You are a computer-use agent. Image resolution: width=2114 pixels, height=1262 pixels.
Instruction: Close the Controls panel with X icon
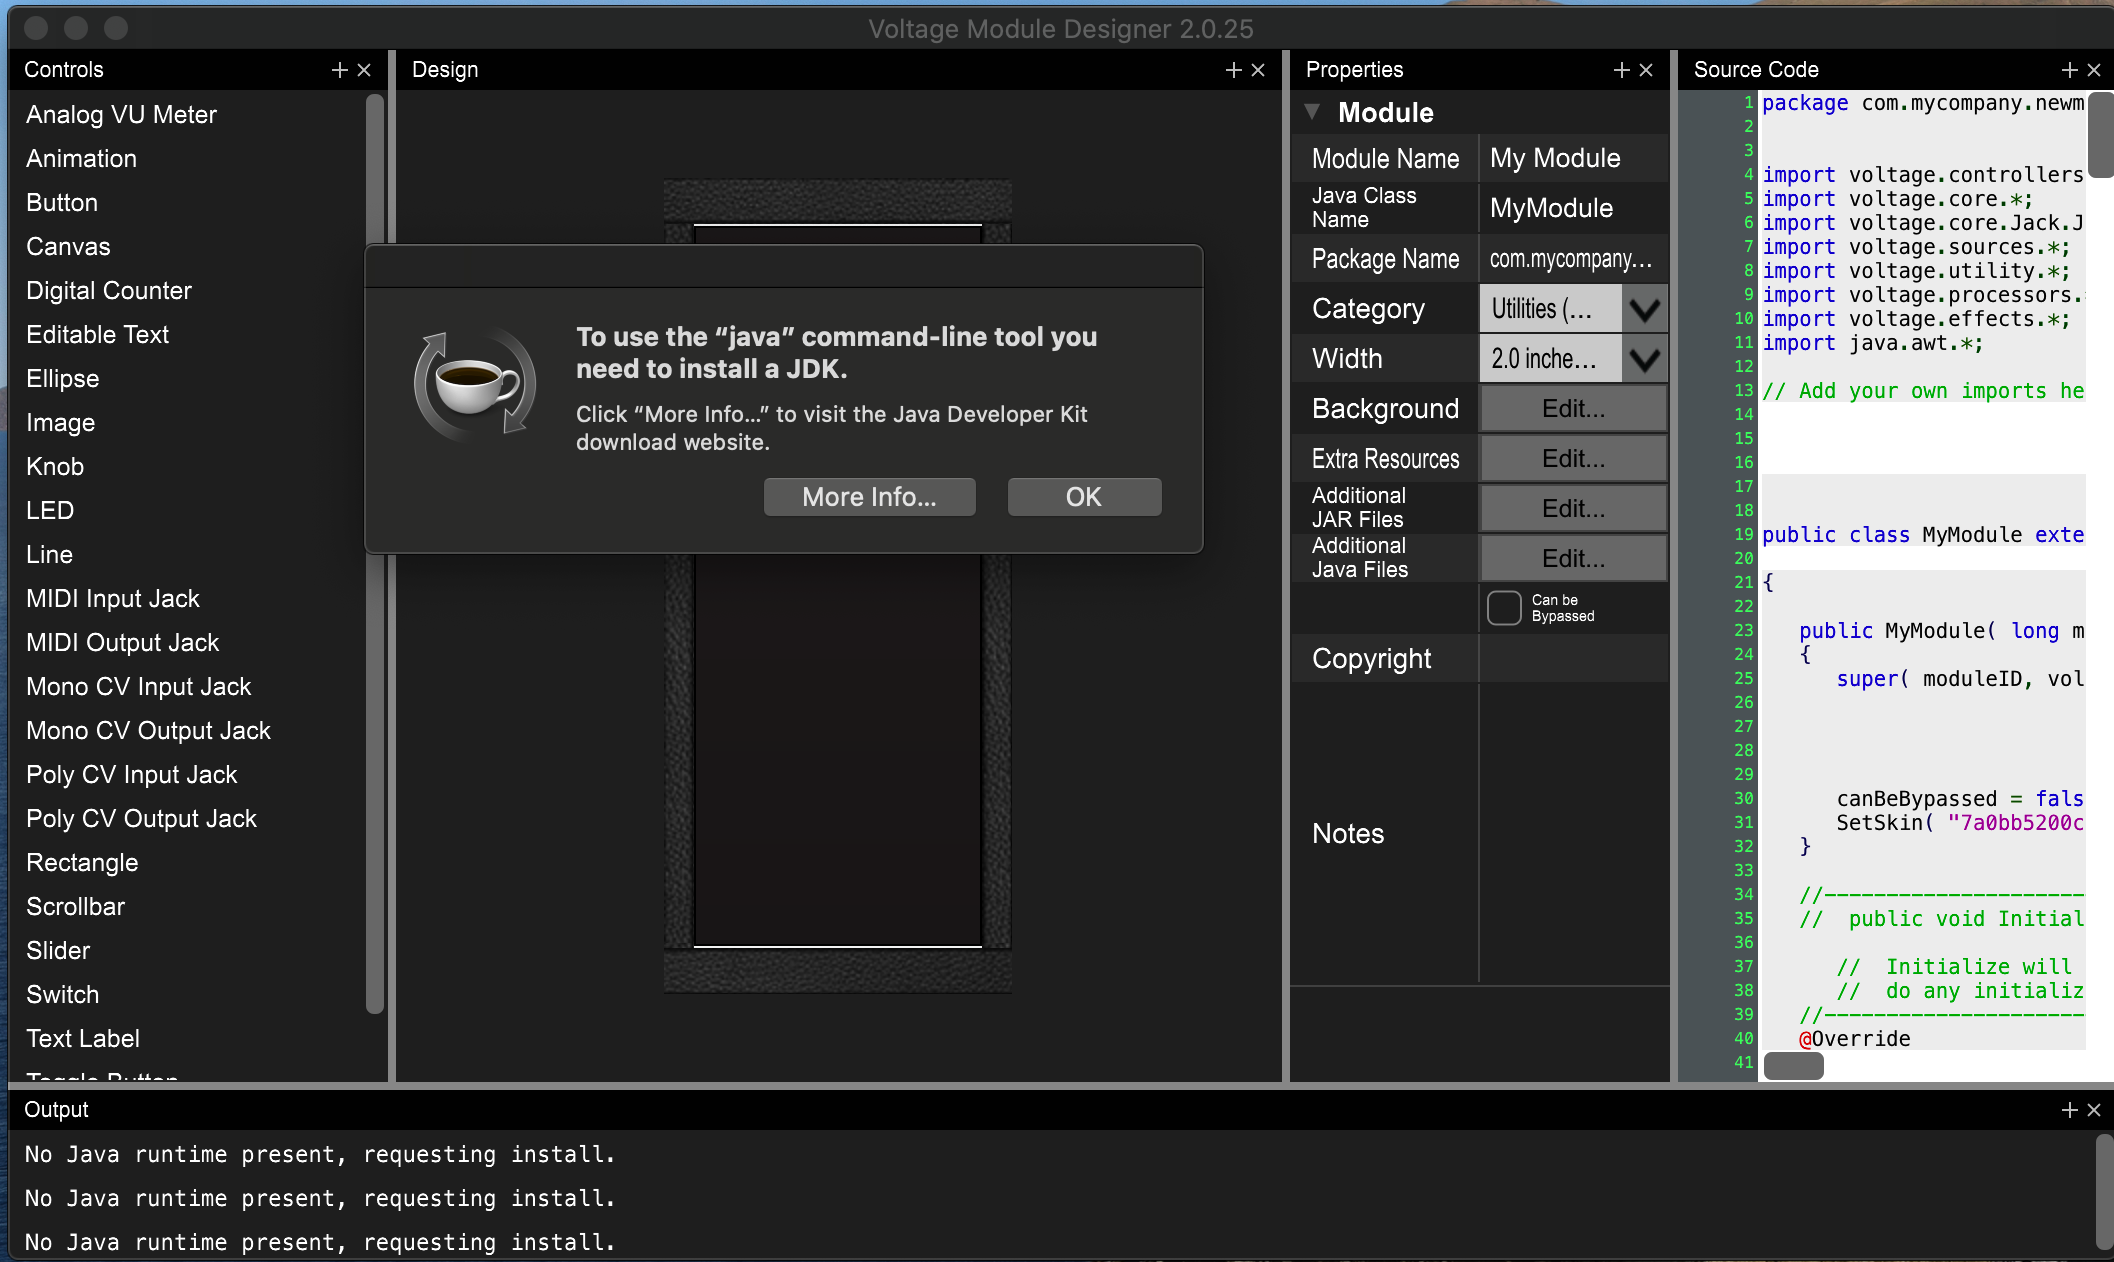tap(364, 70)
